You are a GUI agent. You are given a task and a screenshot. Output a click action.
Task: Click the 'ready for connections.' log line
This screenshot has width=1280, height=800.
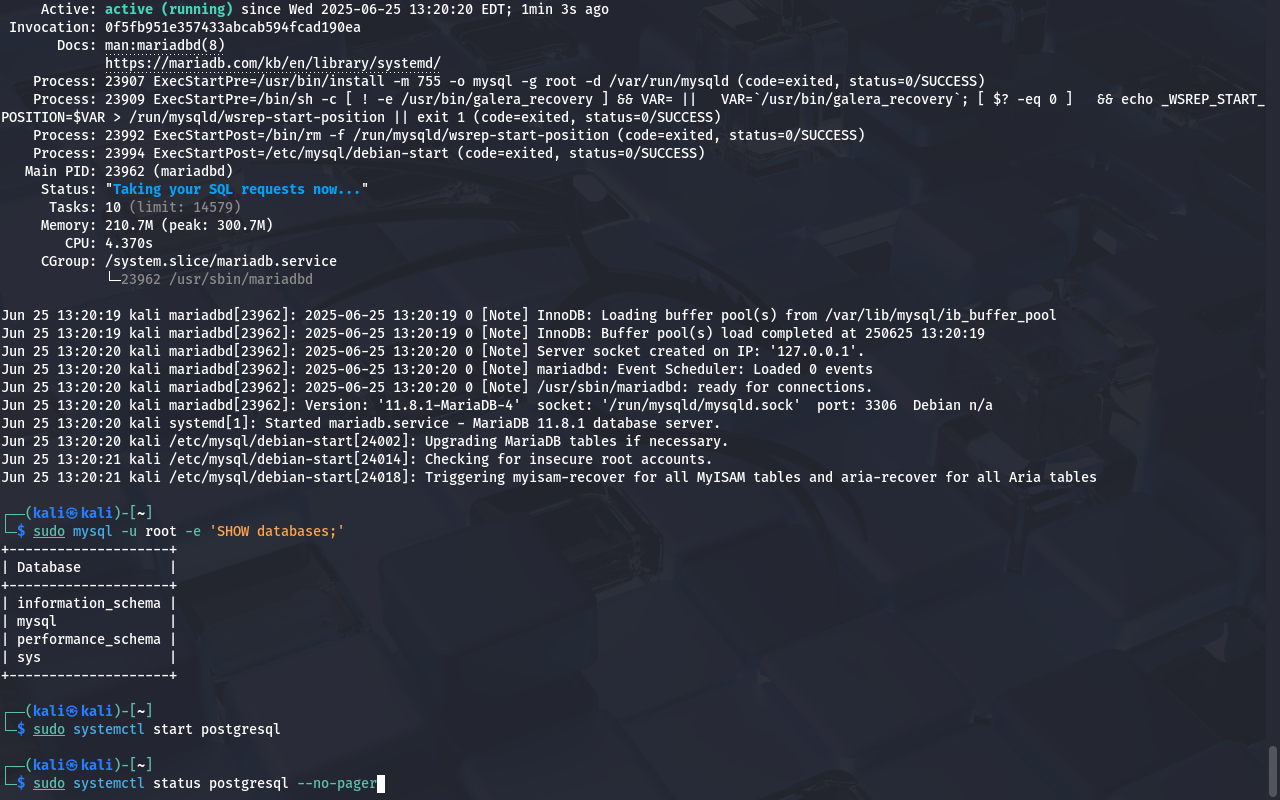click(x=437, y=387)
